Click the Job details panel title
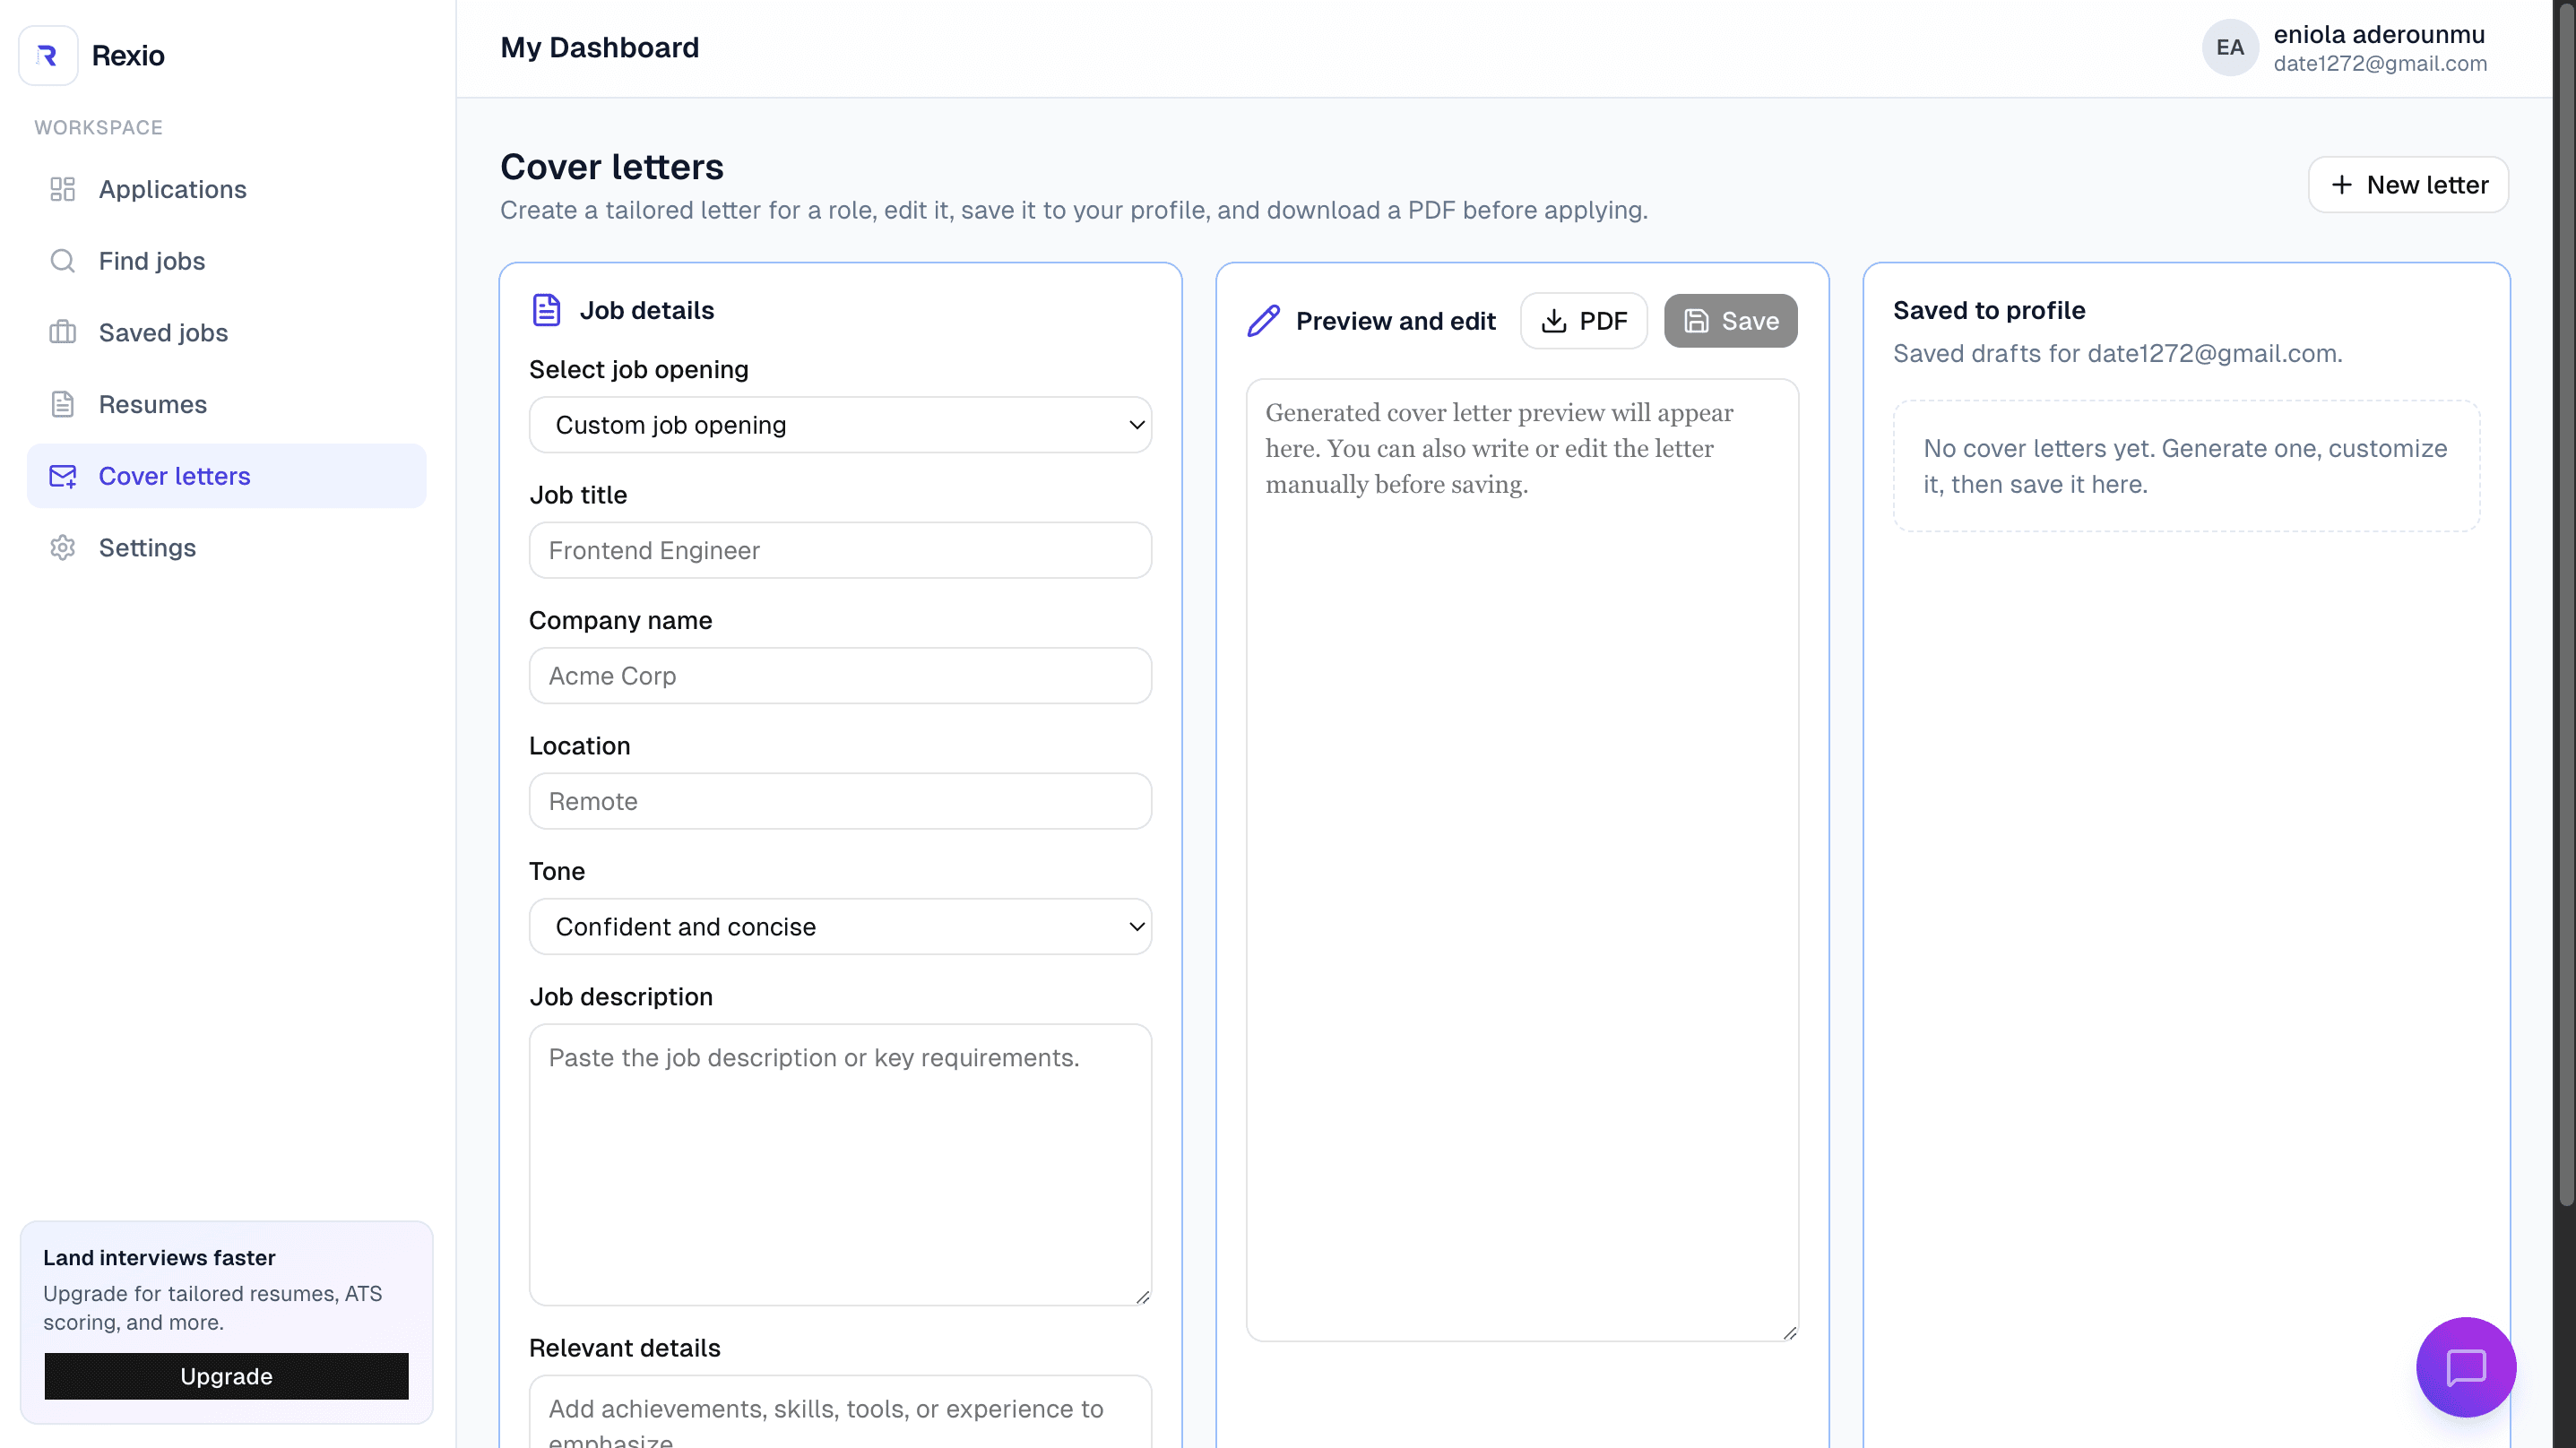This screenshot has height=1448, width=2576. (x=647, y=310)
